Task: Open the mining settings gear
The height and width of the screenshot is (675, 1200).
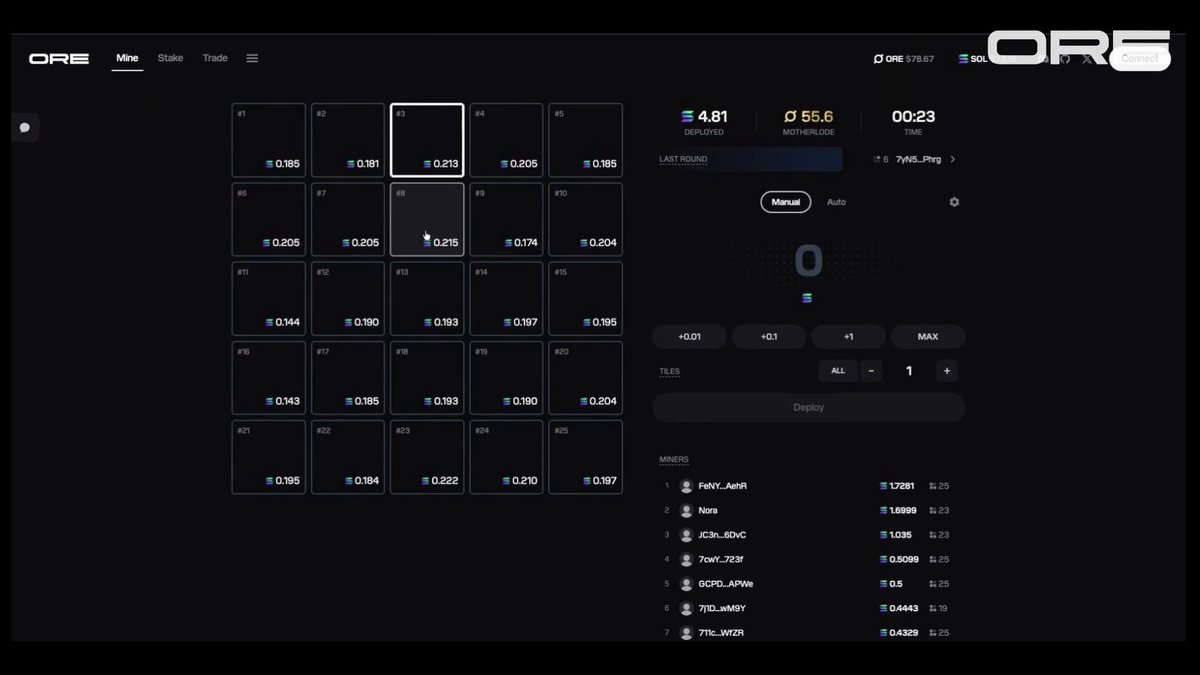Action: [954, 202]
